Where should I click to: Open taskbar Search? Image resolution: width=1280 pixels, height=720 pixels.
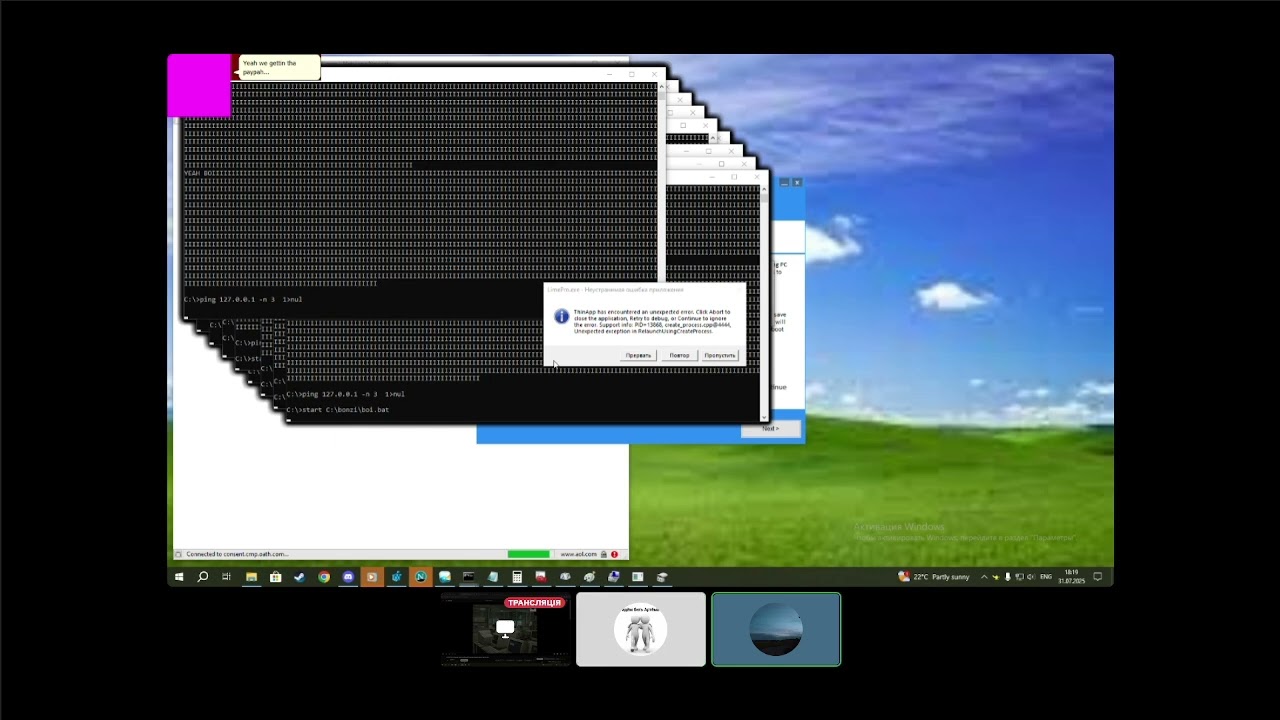pos(202,577)
